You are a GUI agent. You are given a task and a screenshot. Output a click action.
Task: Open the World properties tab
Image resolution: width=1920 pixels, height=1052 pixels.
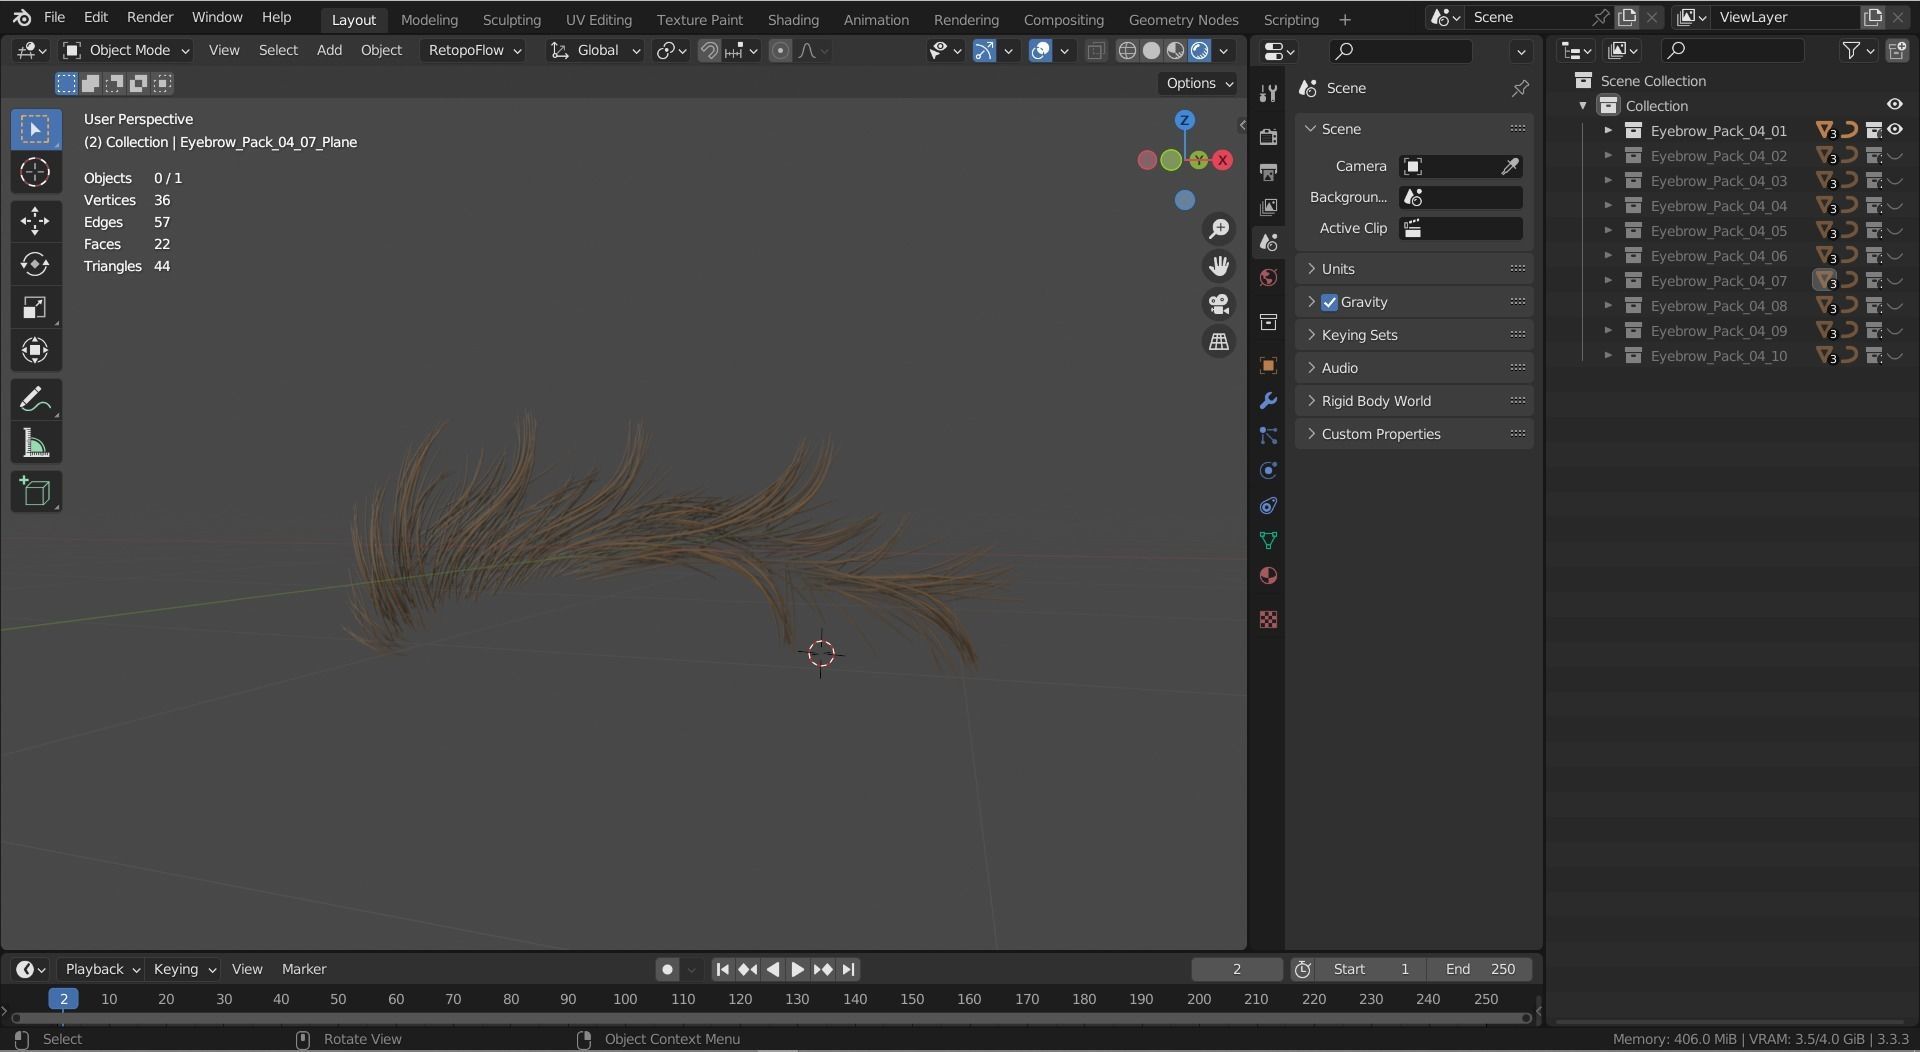[x=1268, y=277]
